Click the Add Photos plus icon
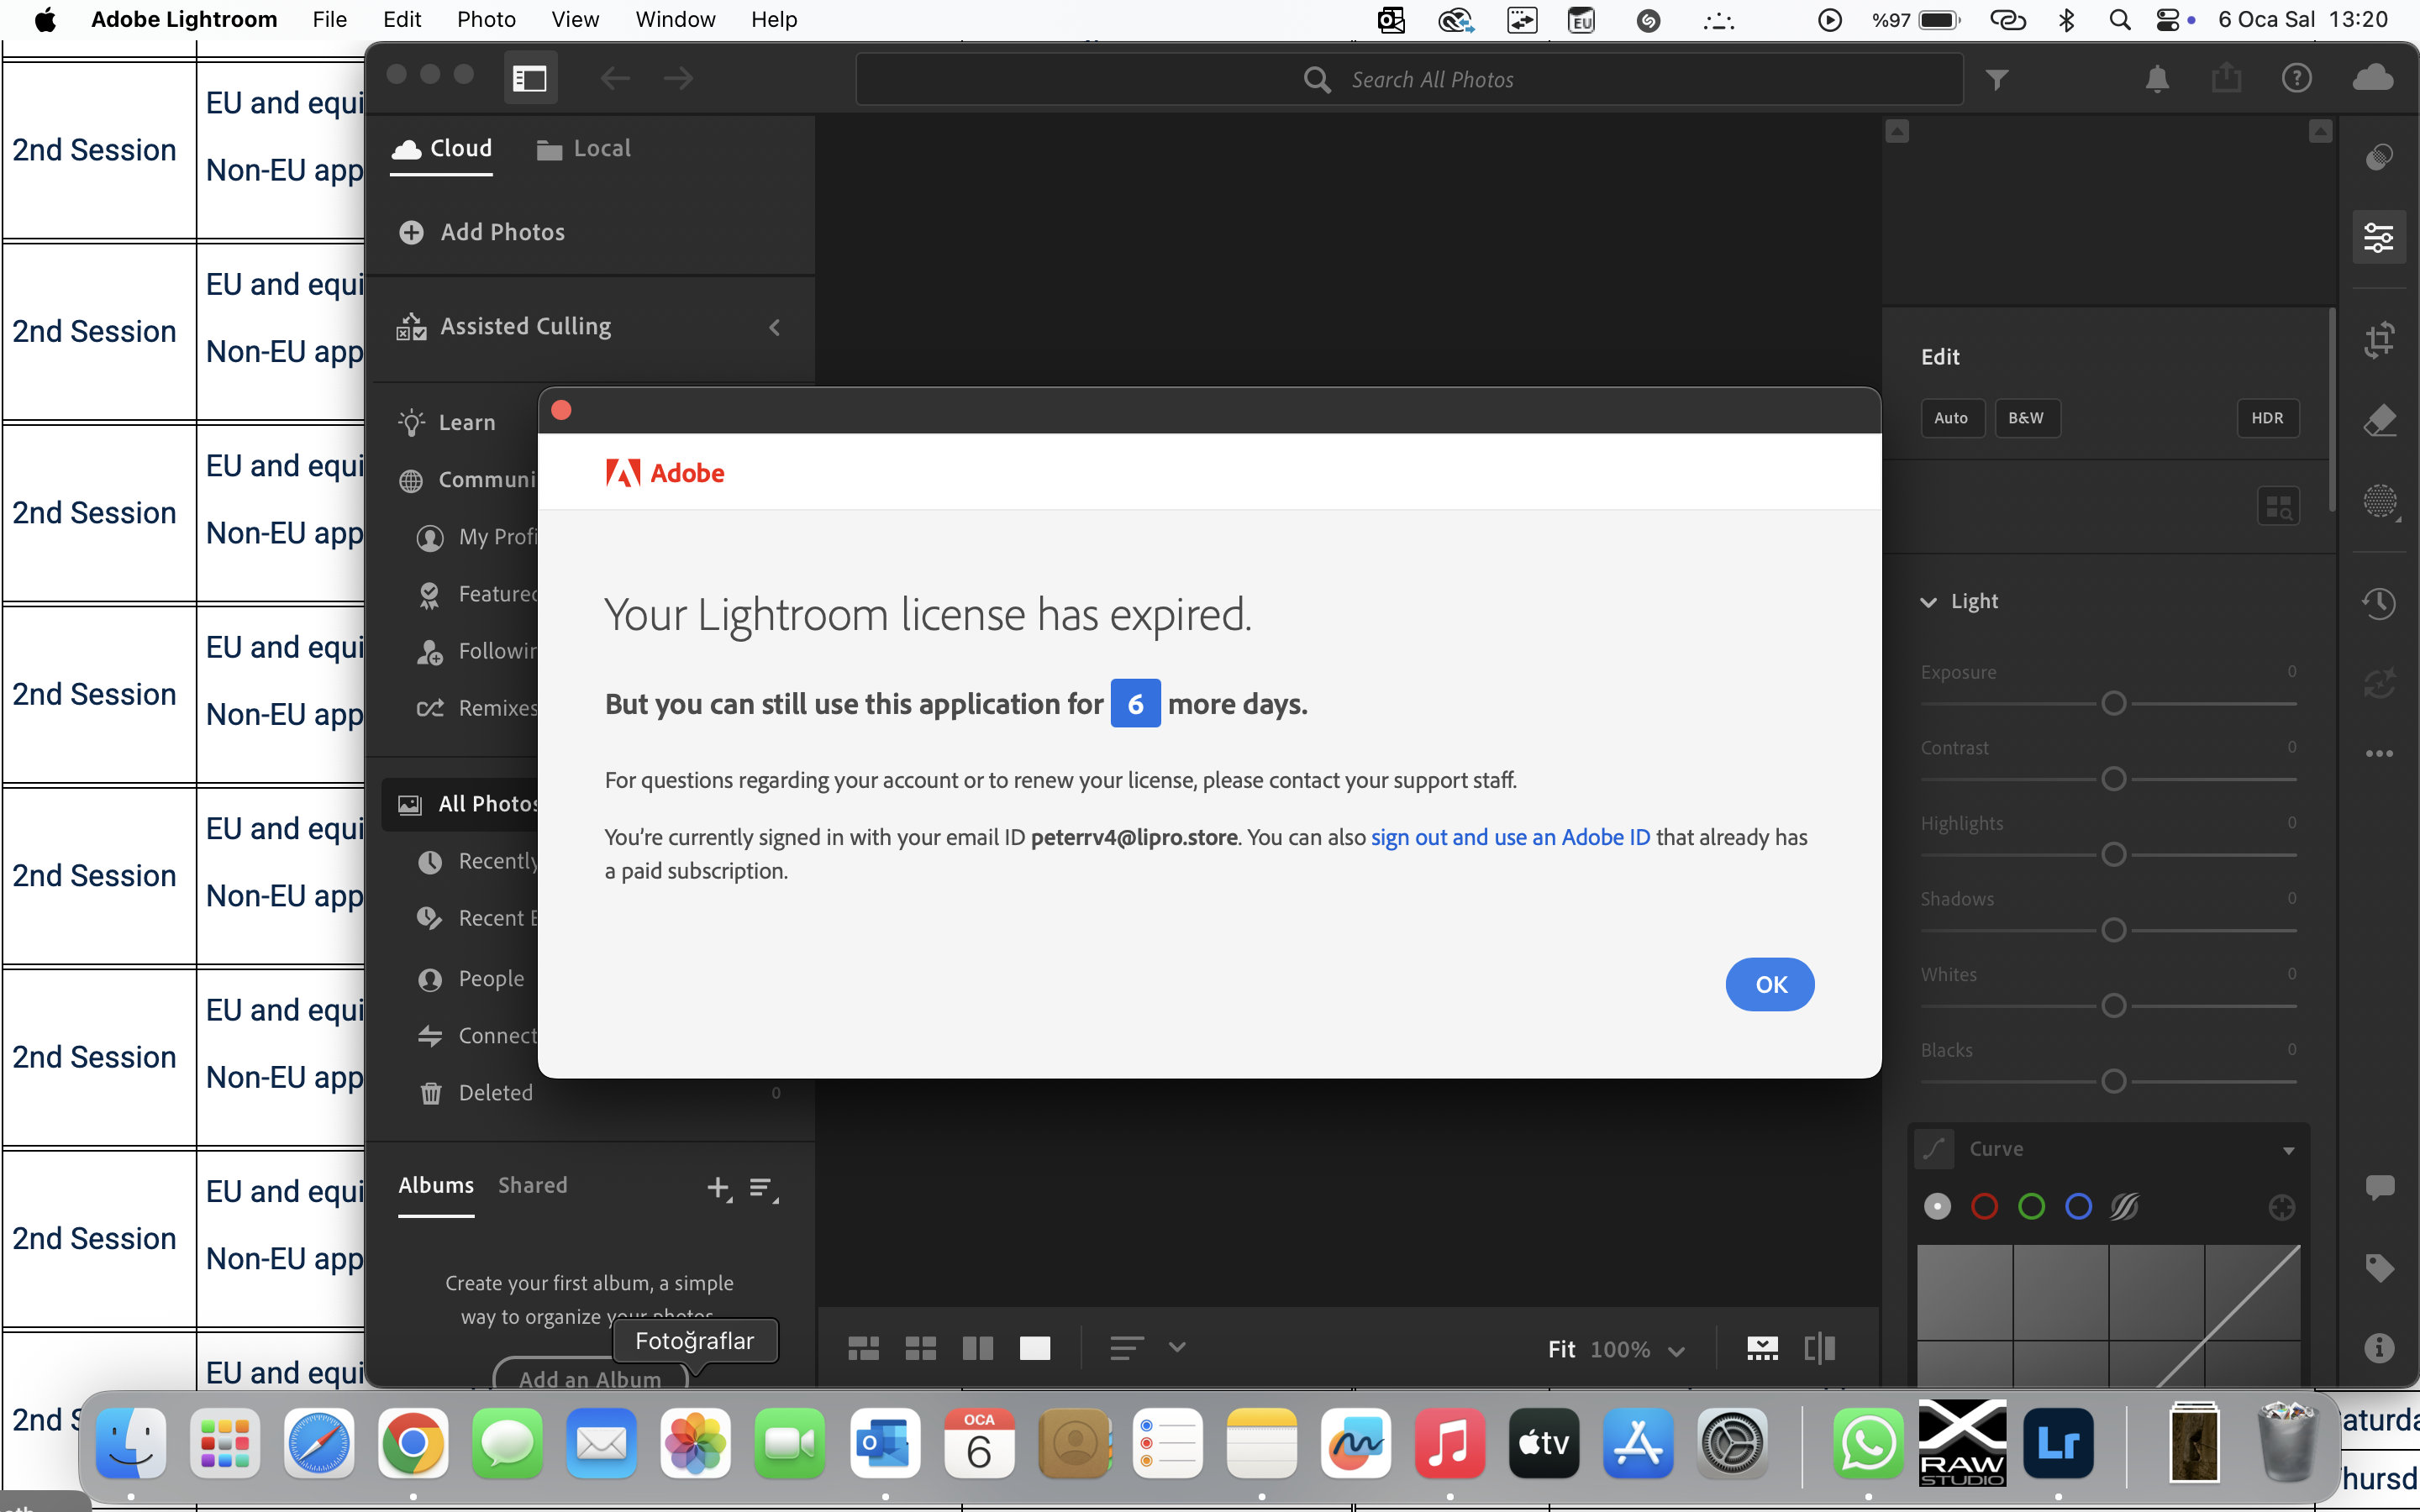The image size is (2420, 1512). [411, 232]
